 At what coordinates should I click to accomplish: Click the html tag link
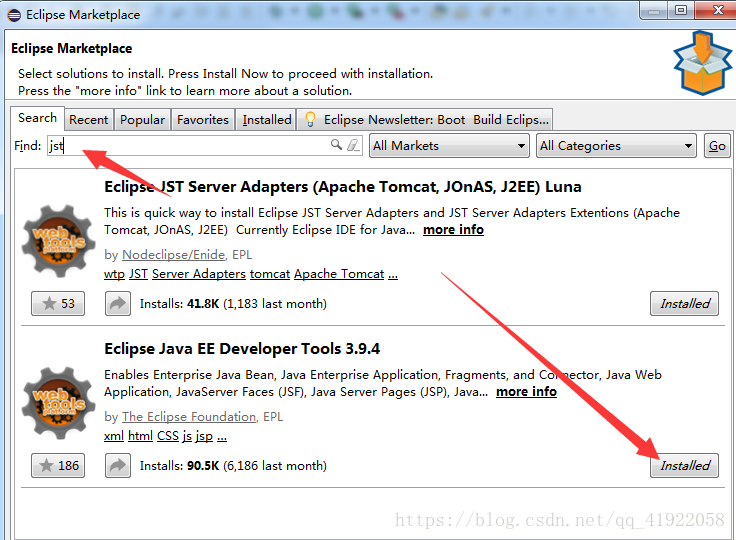(x=140, y=436)
